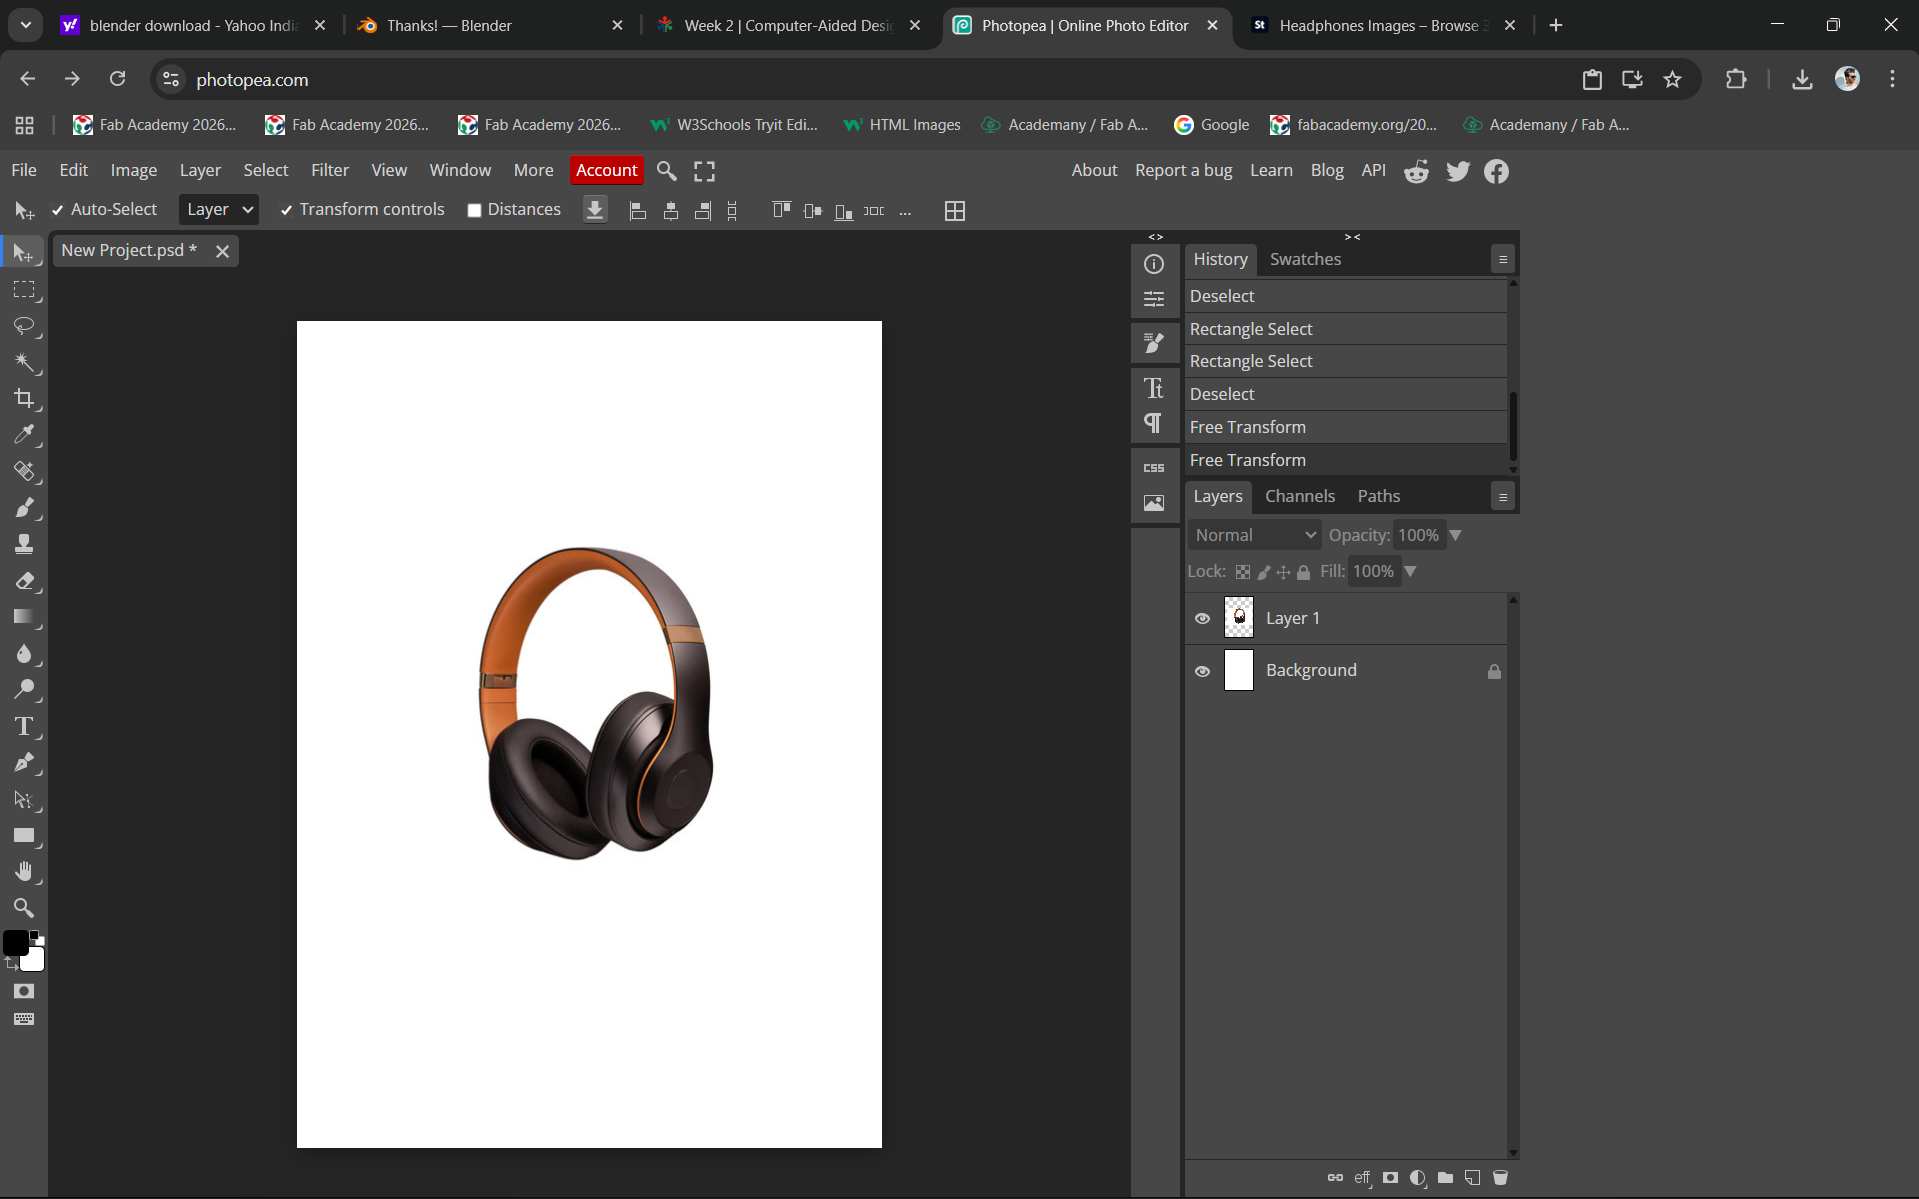Expand the Opacity slider arrow

coord(1456,535)
